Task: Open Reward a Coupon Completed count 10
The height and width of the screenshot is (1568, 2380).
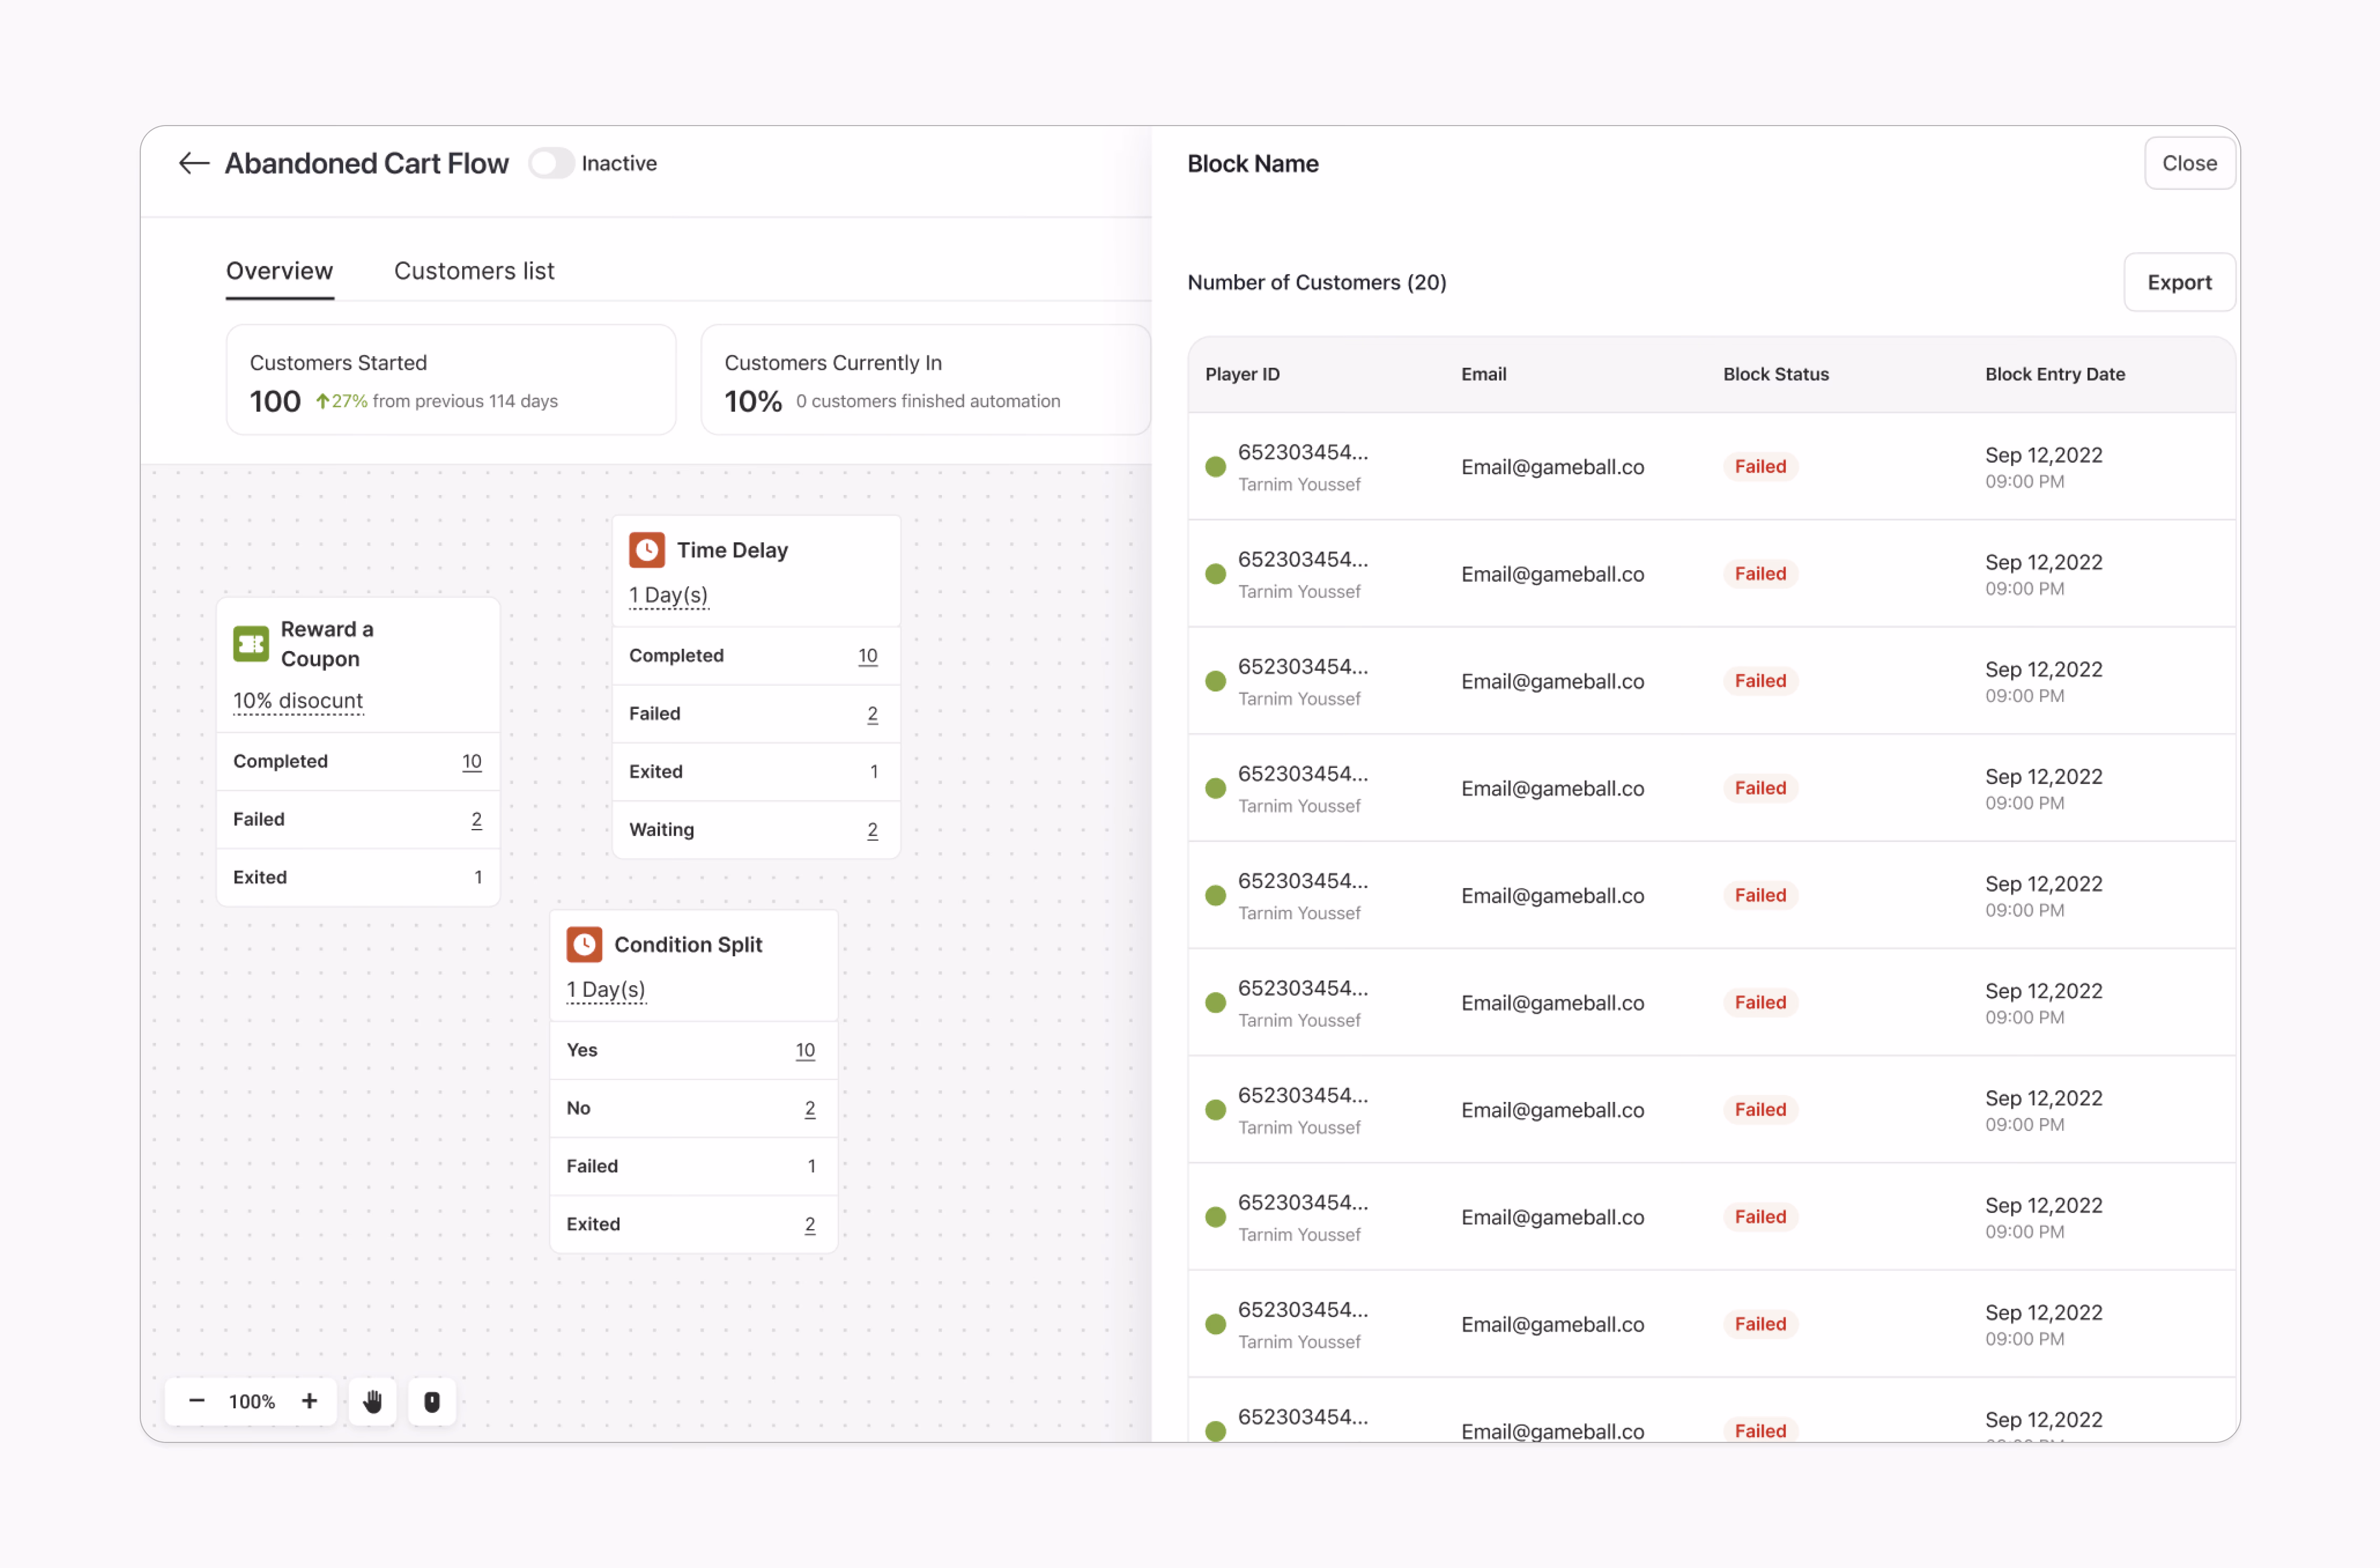Action: tap(472, 762)
